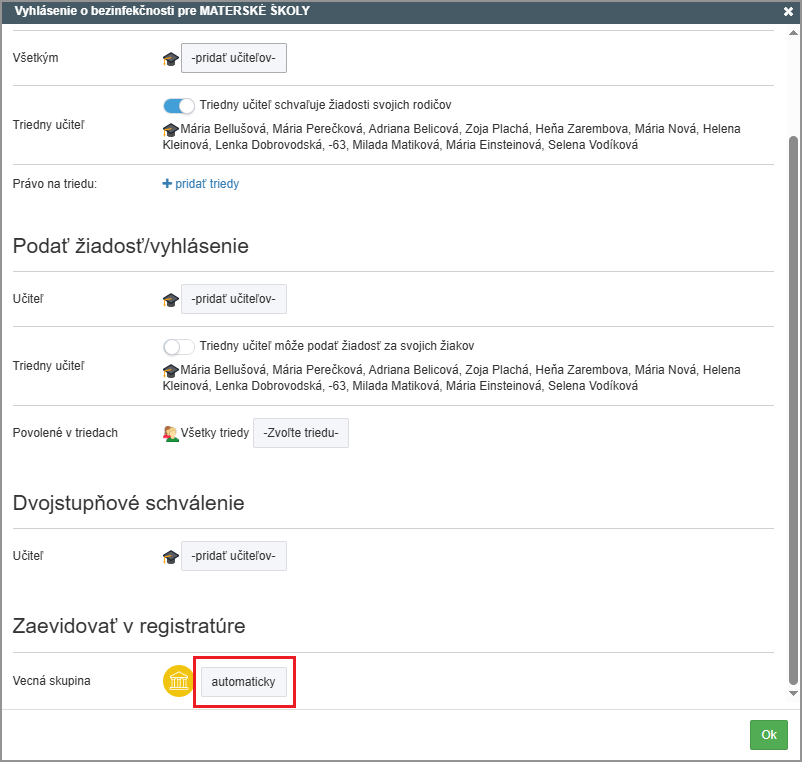The image size is (802, 762).
Task: Open -pridať učiteľov- in the Všetkým row
Action: [234, 59]
